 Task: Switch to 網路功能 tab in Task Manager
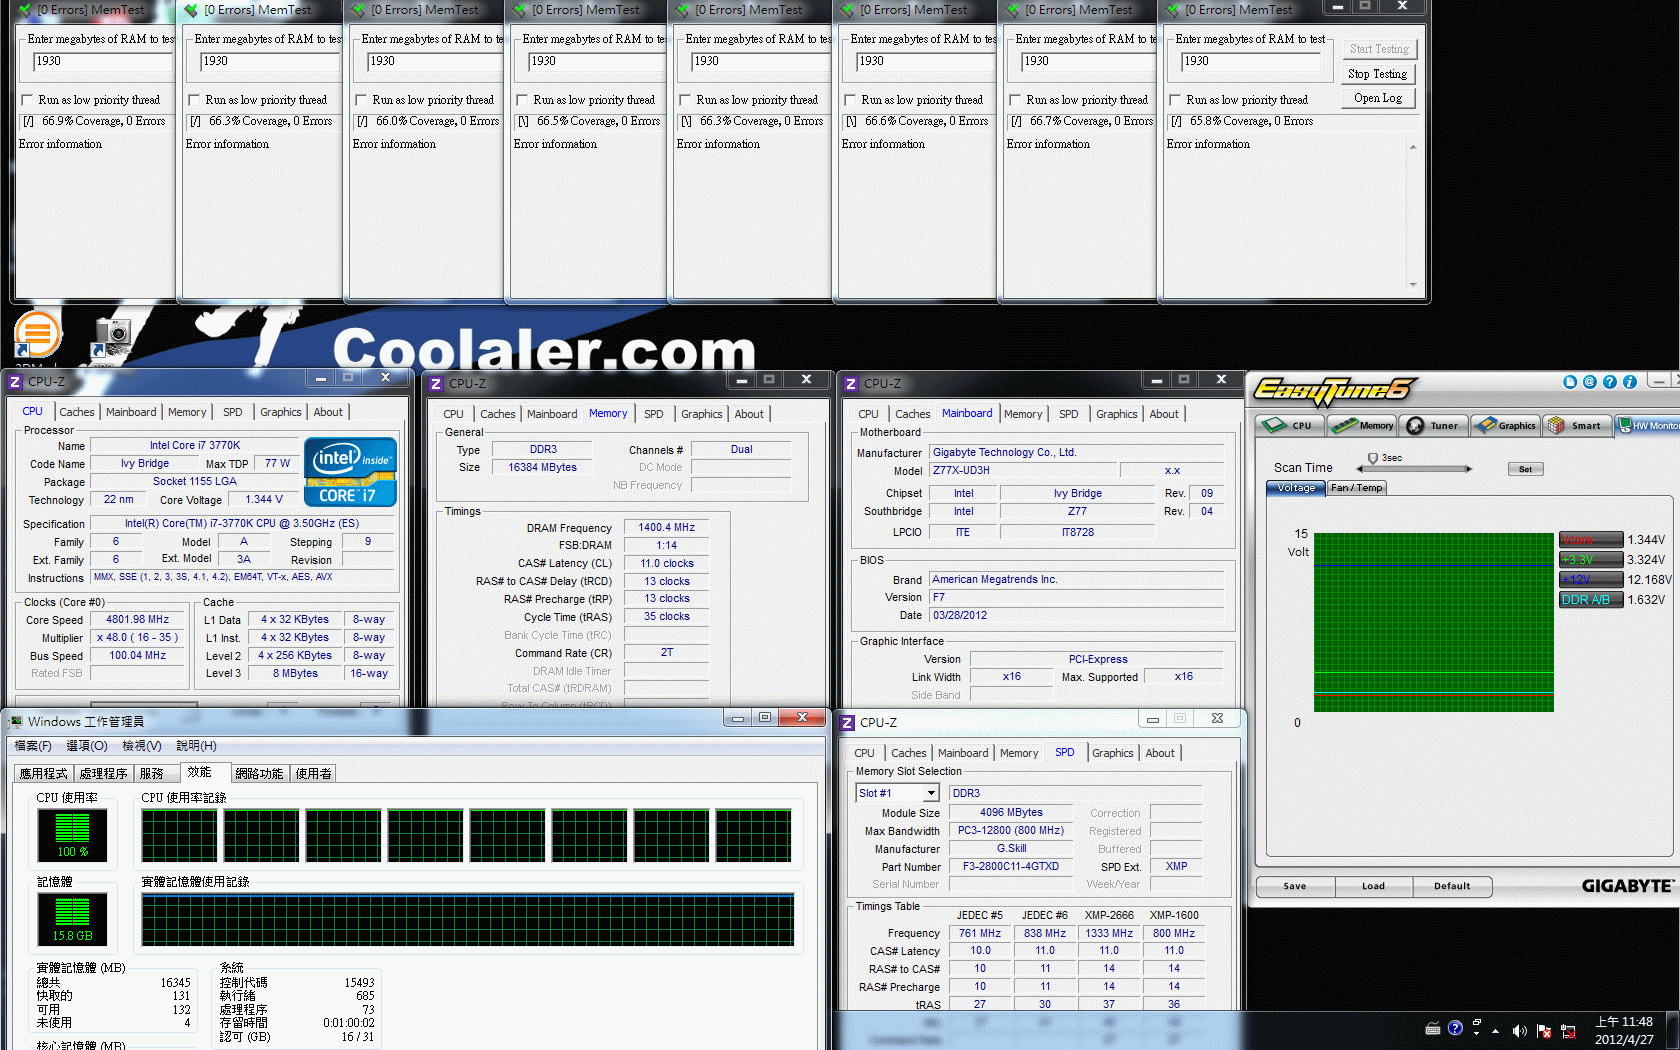click(x=259, y=774)
